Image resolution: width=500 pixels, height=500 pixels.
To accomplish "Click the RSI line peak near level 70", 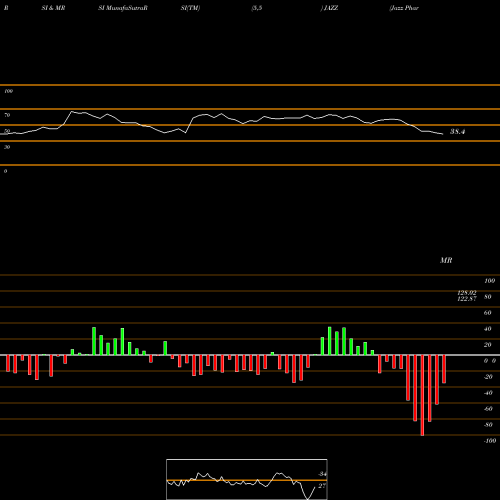I will click(x=72, y=112).
